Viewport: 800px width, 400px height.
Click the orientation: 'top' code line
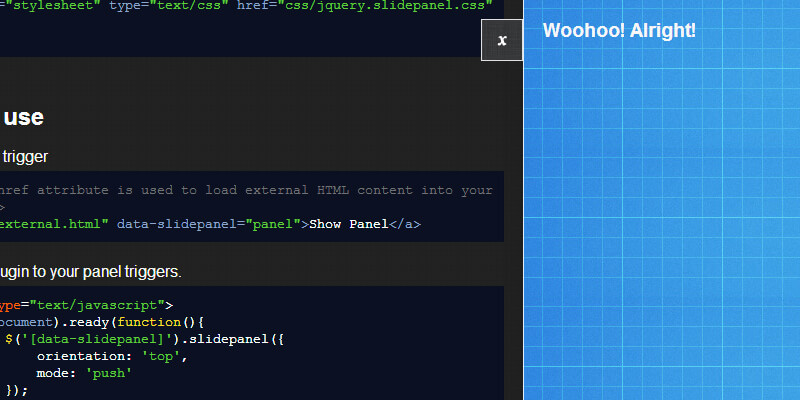[111, 356]
